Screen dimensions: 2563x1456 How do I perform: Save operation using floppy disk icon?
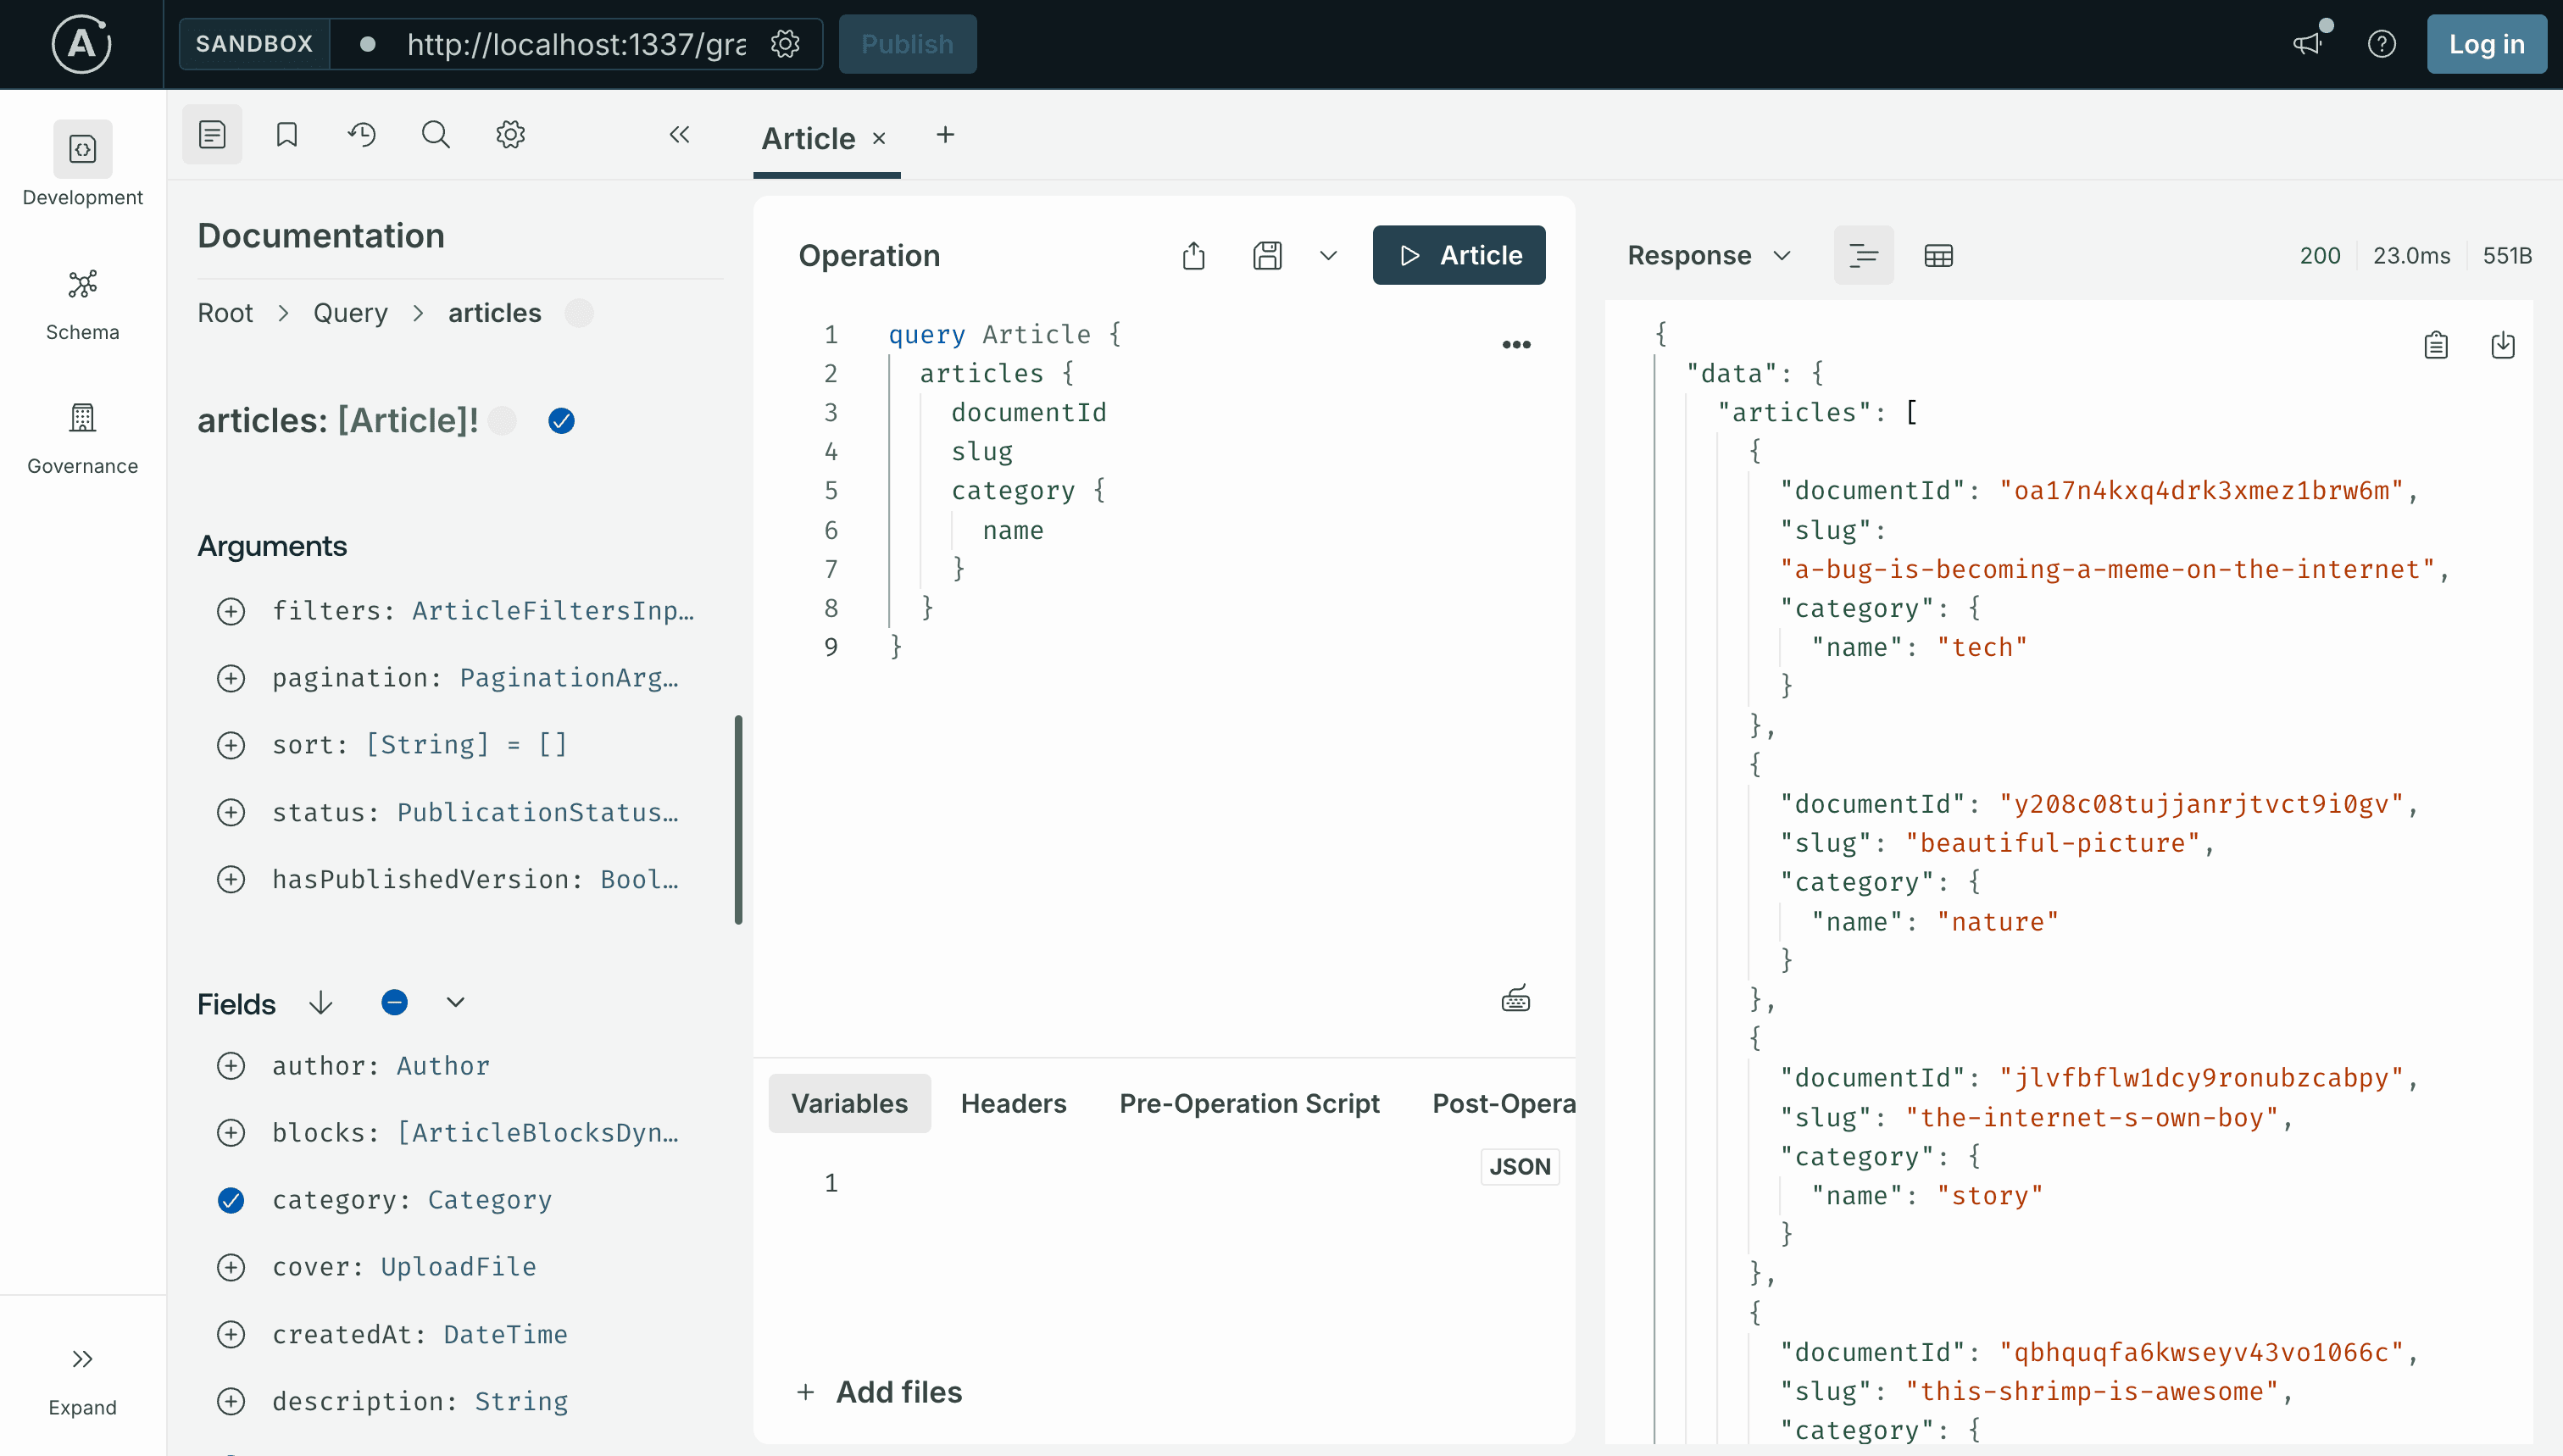coord(1267,255)
